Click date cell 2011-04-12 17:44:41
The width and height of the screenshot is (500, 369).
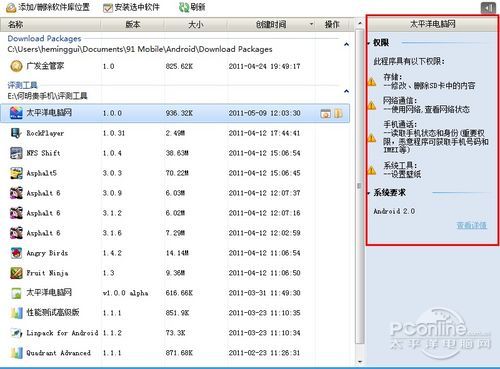264,133
